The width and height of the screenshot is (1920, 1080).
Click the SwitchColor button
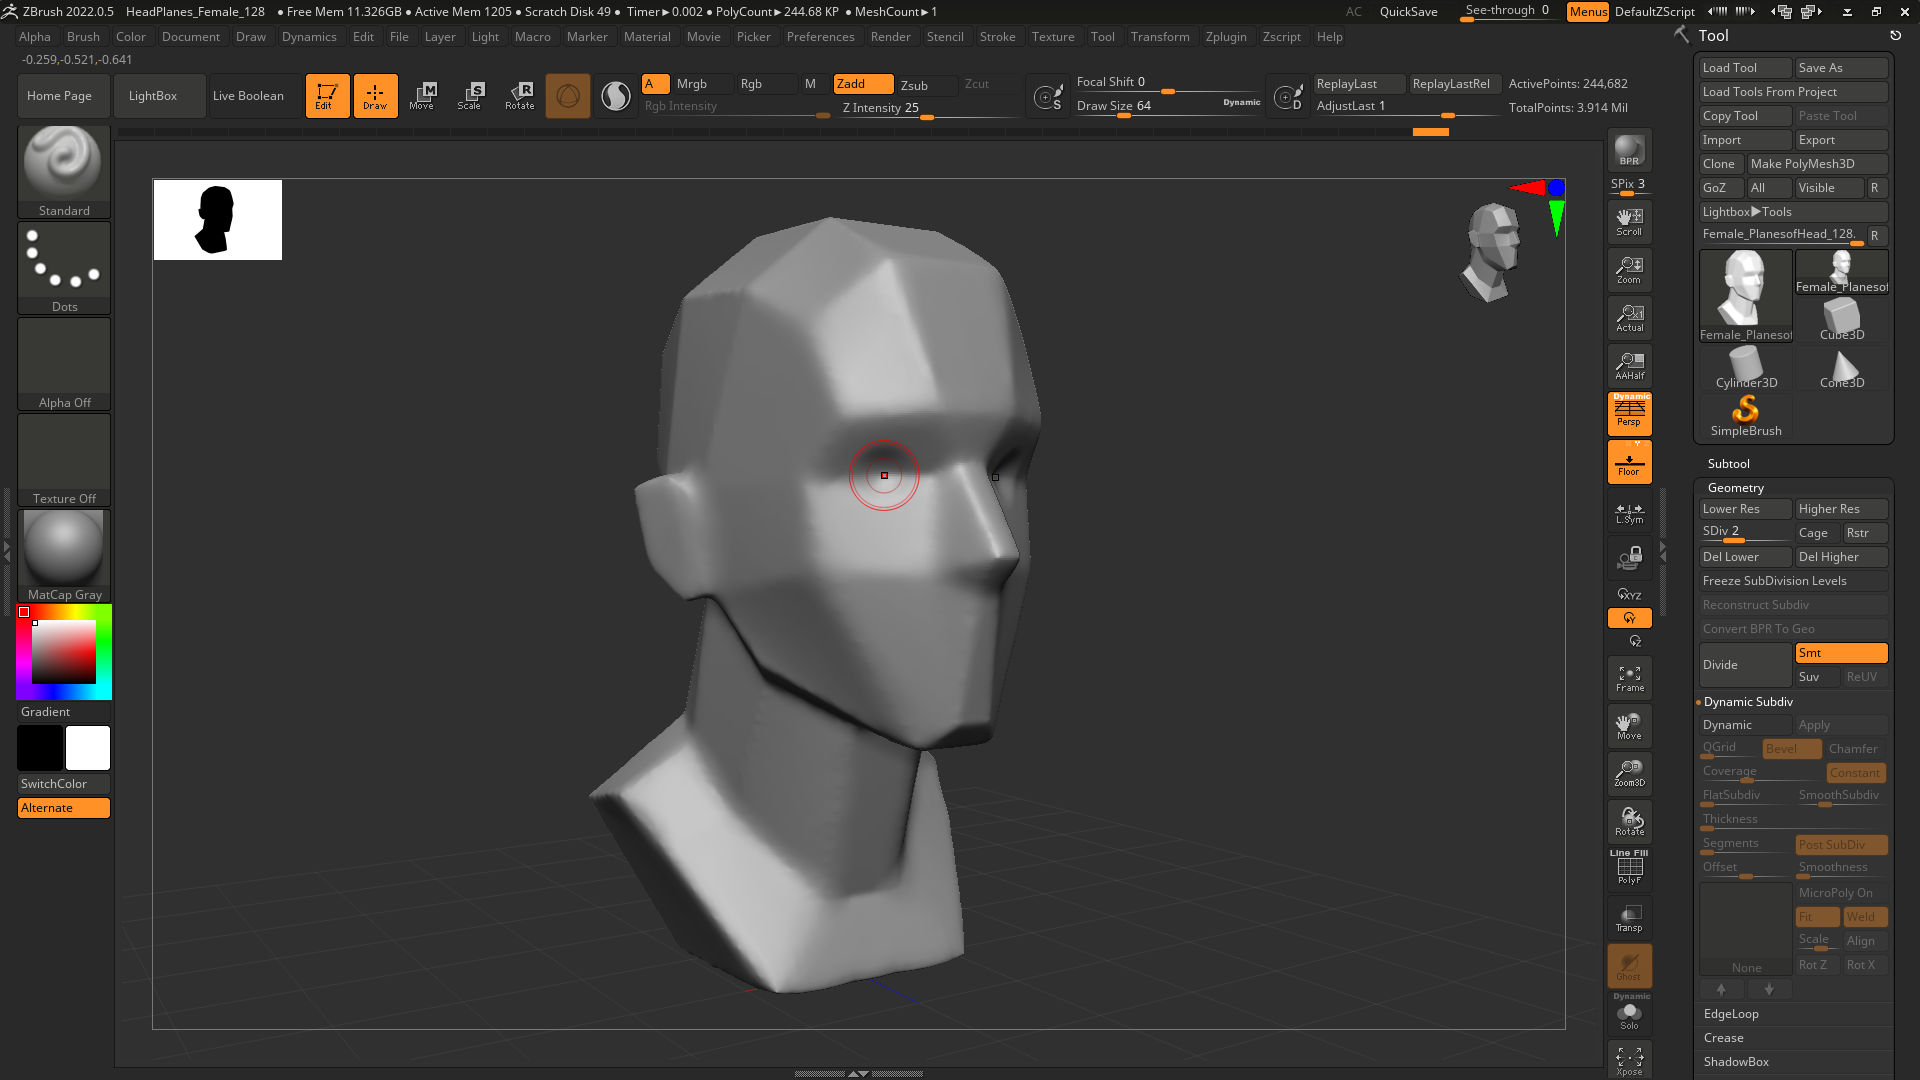pyautogui.click(x=64, y=784)
